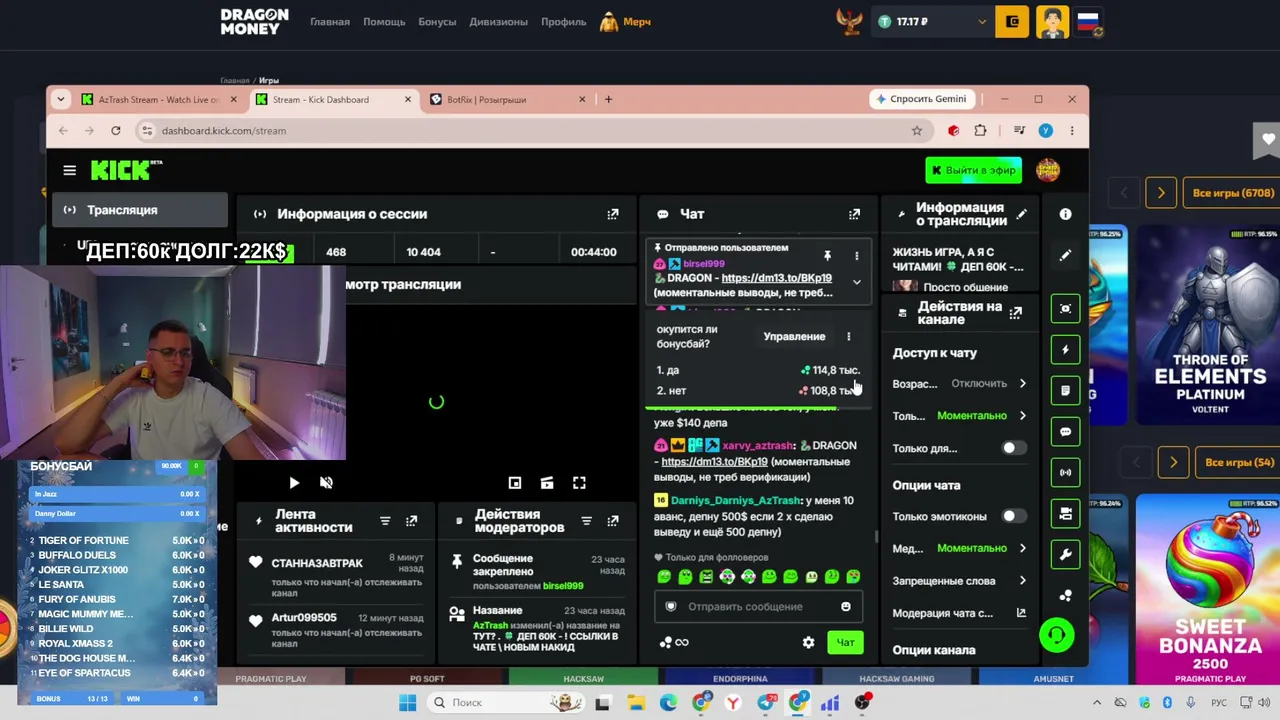Switch to Stream - Kick Dashboard tab
This screenshot has width=1280, height=720.
(x=333, y=100)
